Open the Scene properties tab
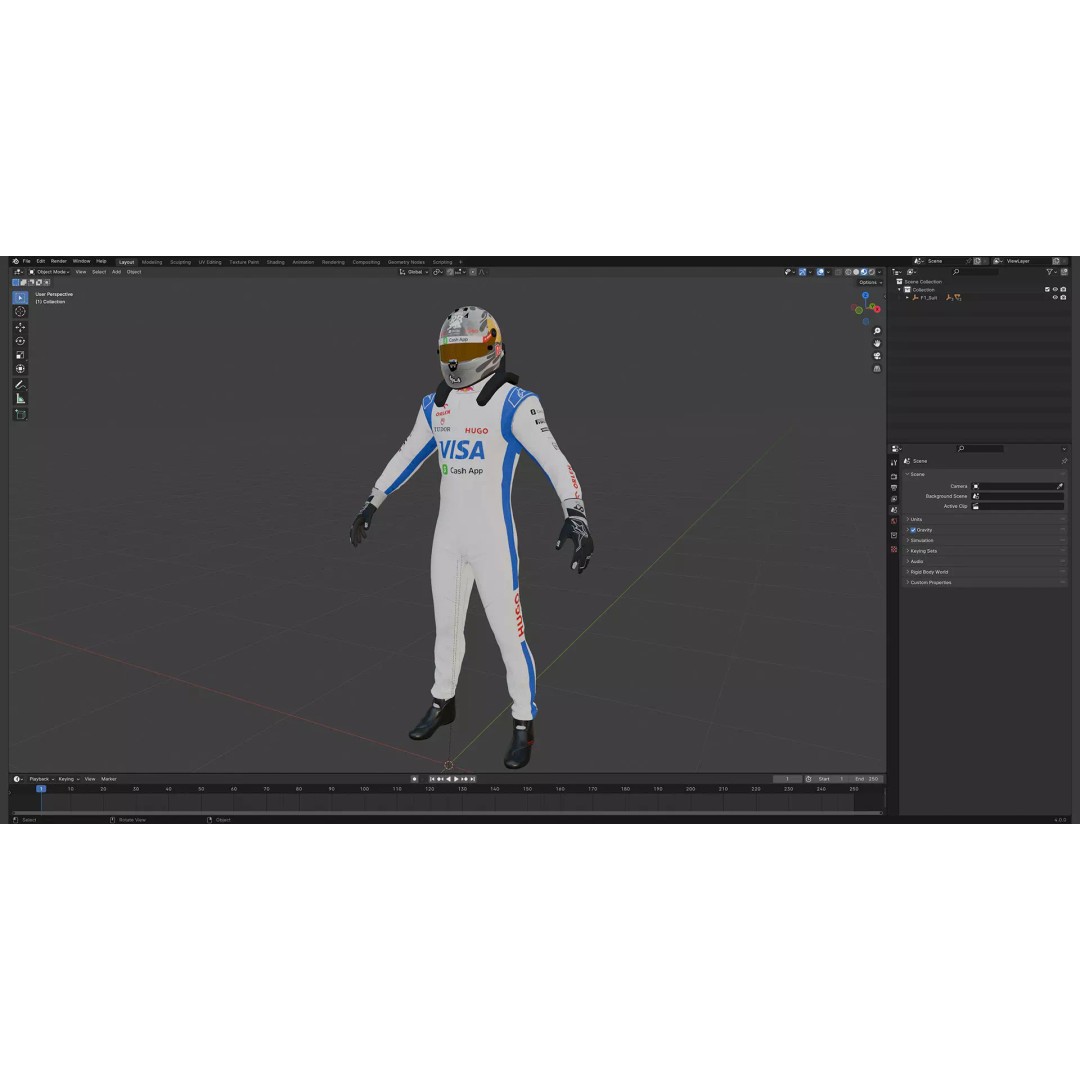Screen dimensions: 1080x1080 click(894, 510)
